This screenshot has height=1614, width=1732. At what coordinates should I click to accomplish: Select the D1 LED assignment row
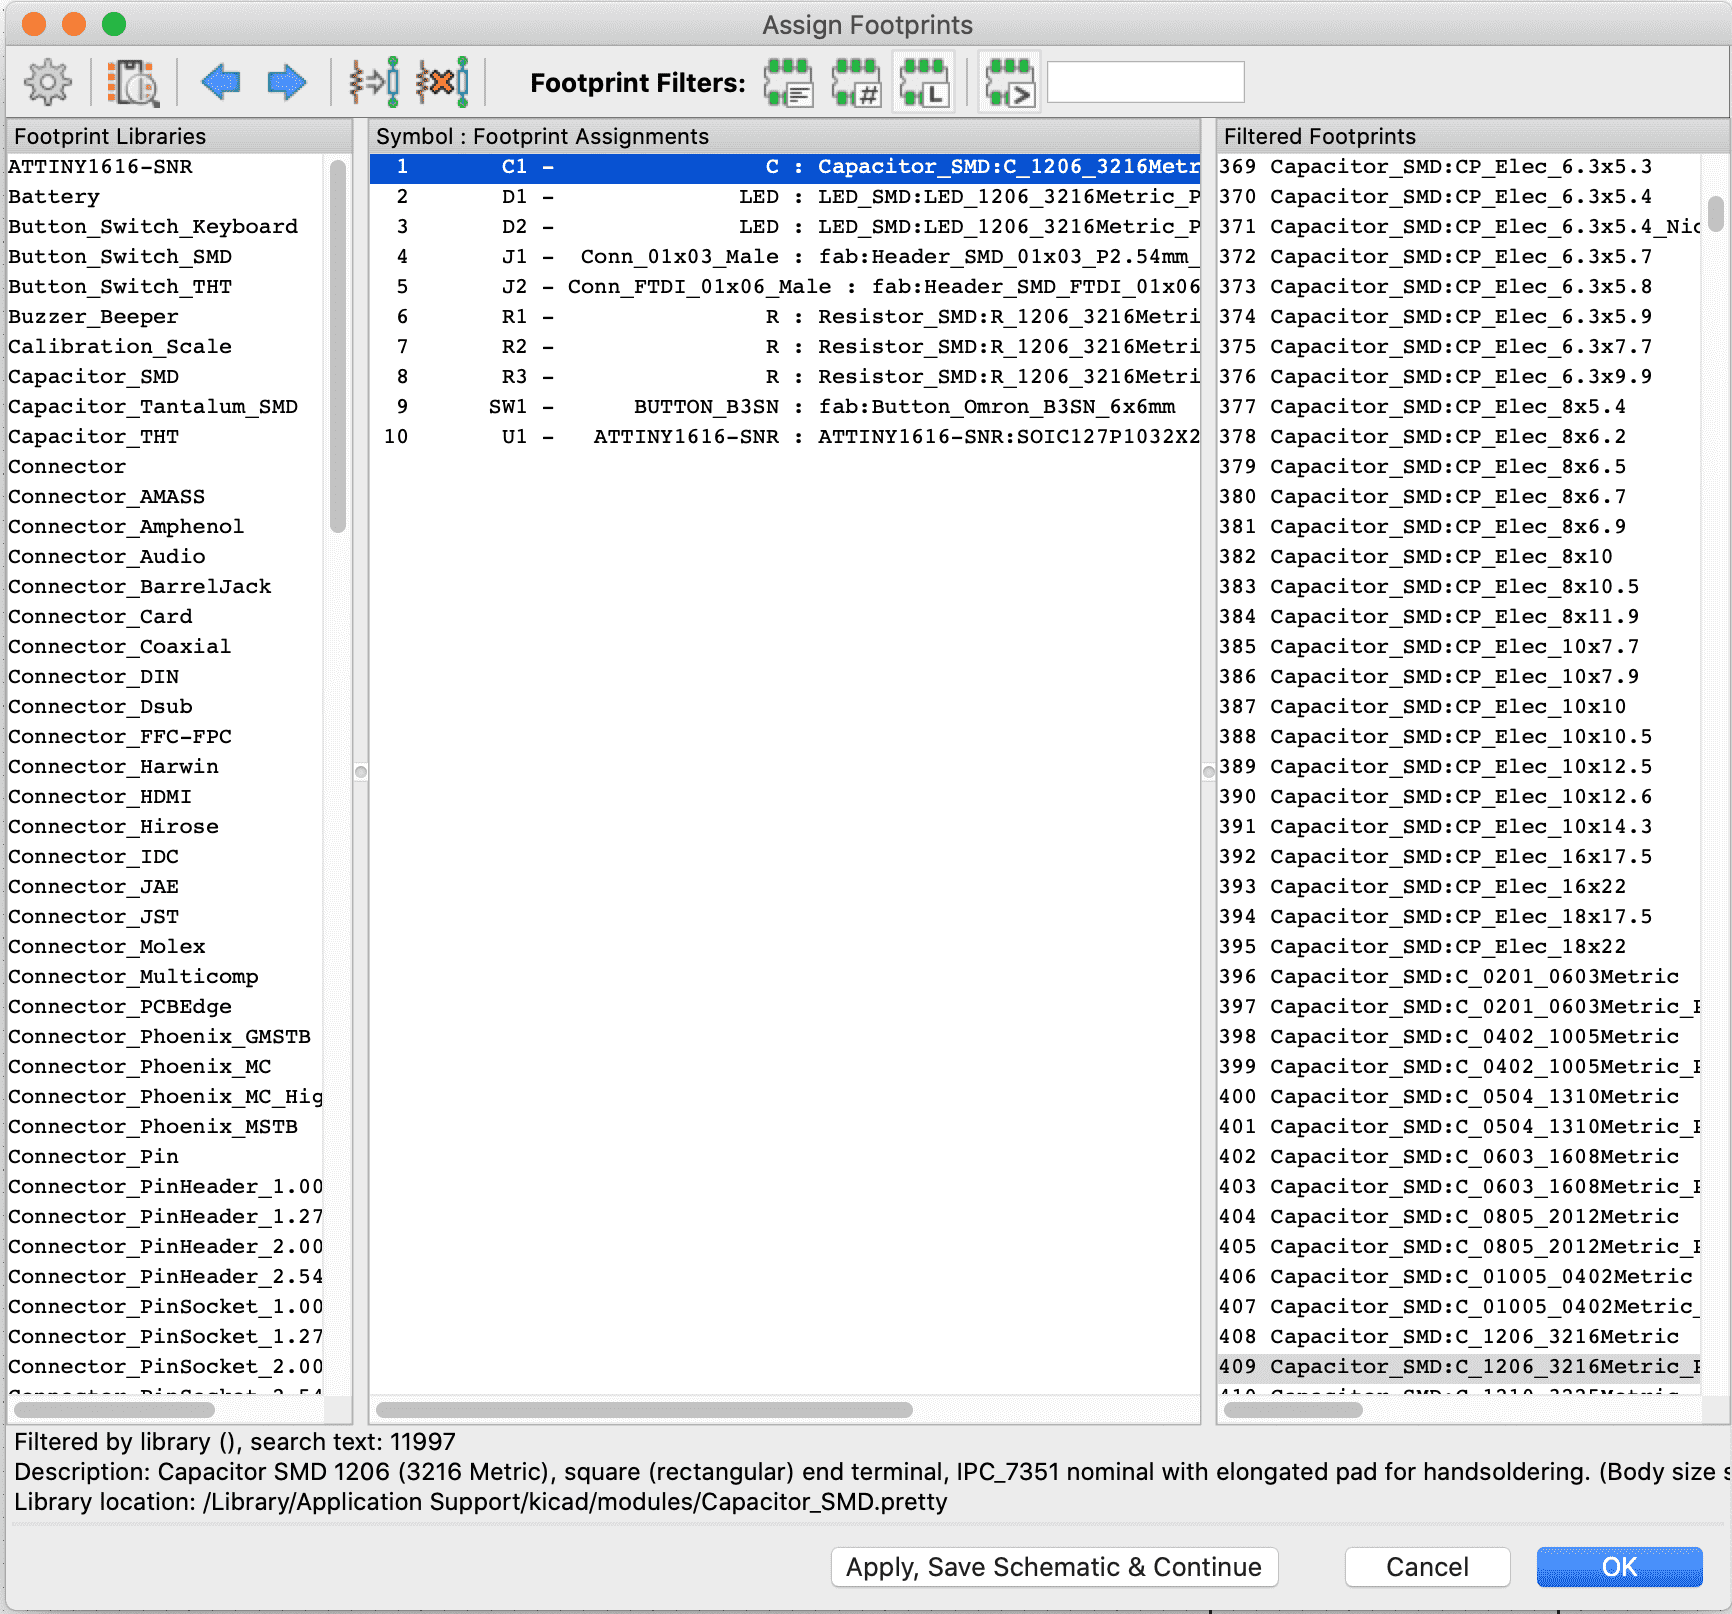tap(785, 196)
